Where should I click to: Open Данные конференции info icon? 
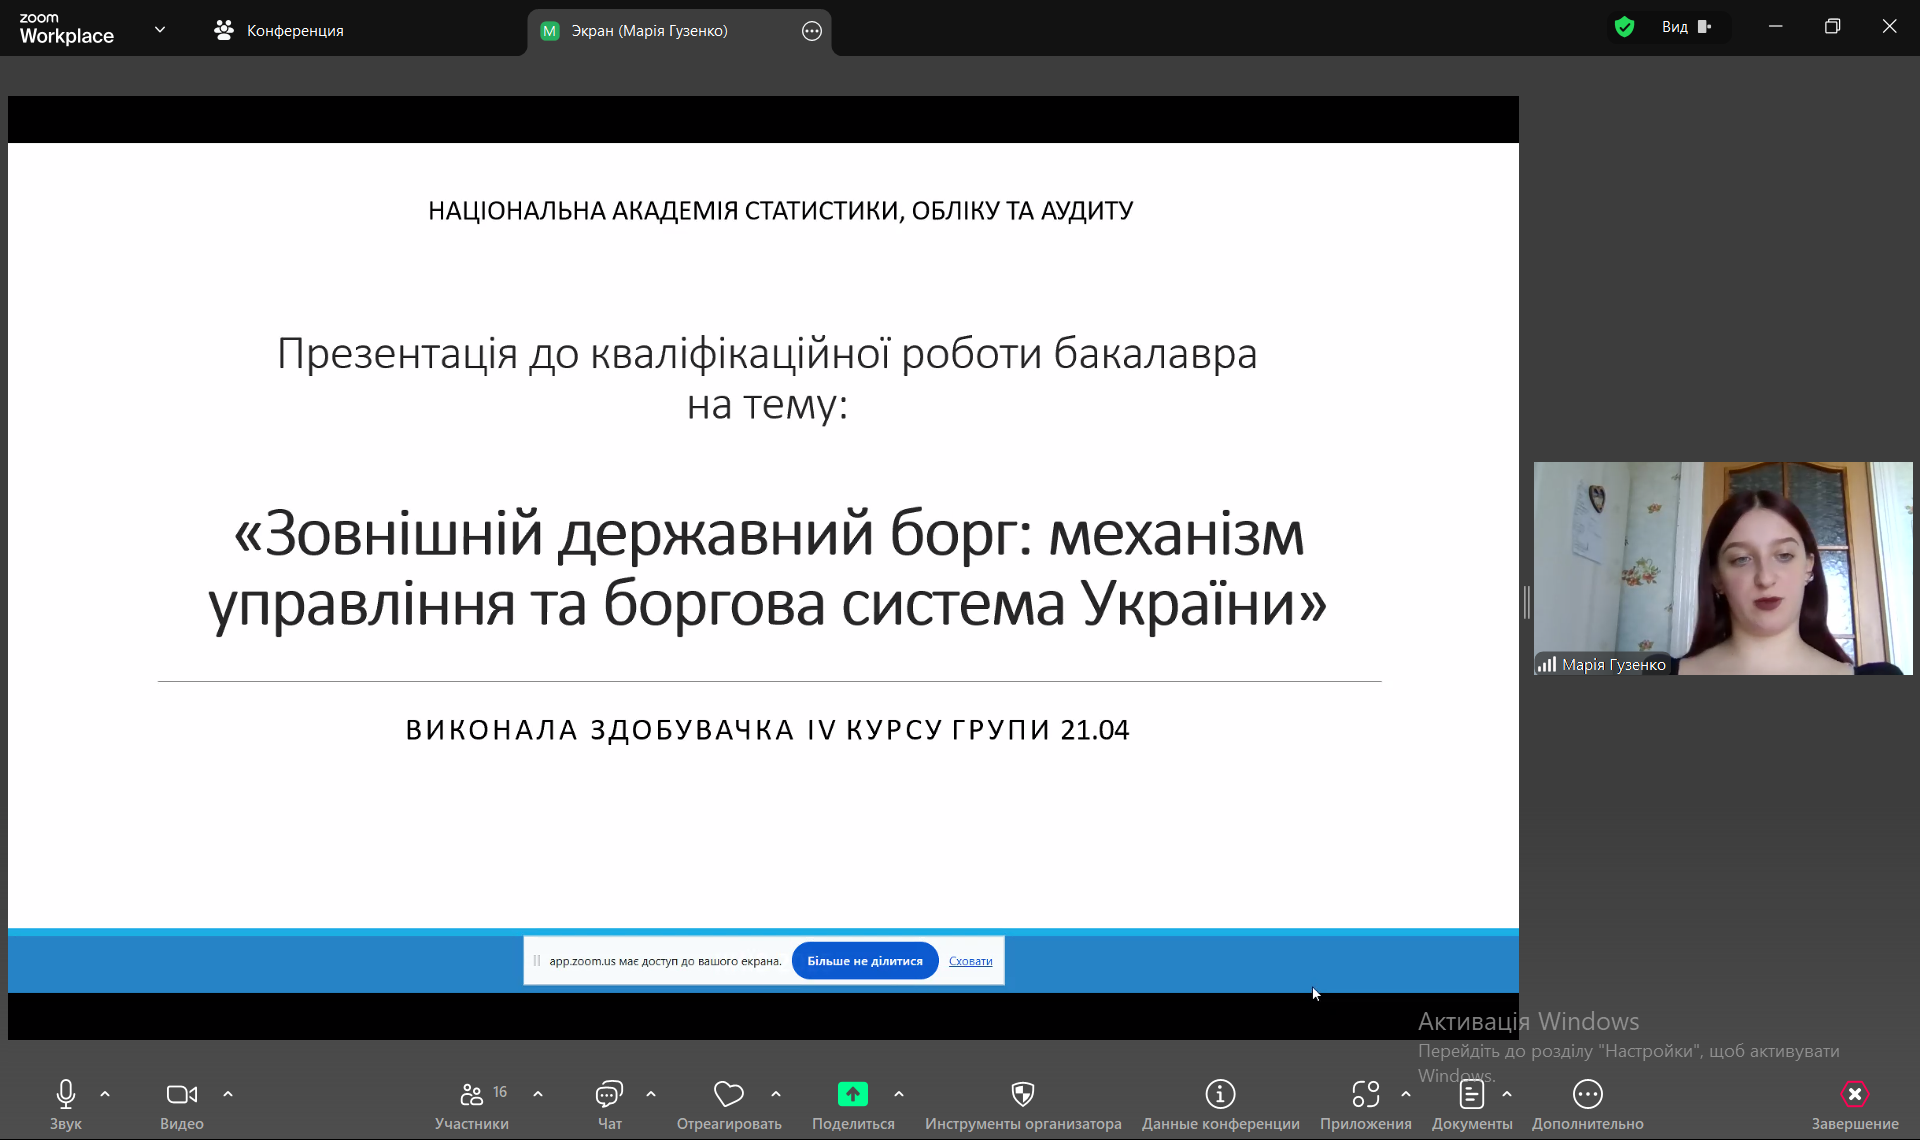coord(1220,1095)
